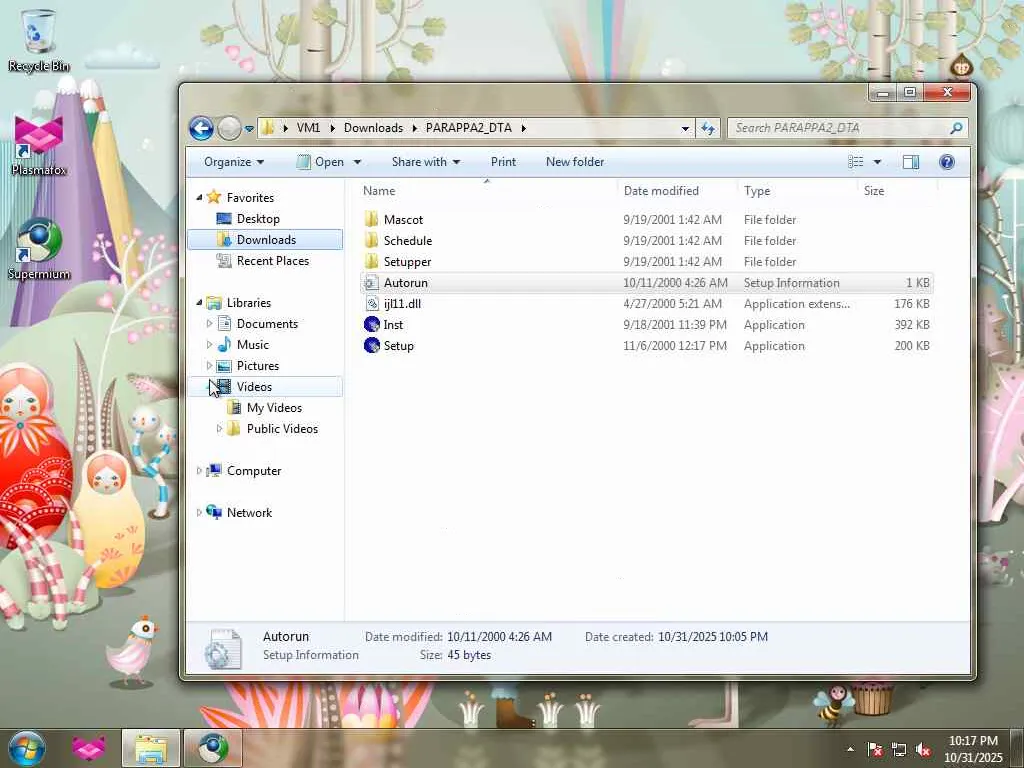Go back with the Explorer back arrow
1024x768 pixels.
(201, 128)
